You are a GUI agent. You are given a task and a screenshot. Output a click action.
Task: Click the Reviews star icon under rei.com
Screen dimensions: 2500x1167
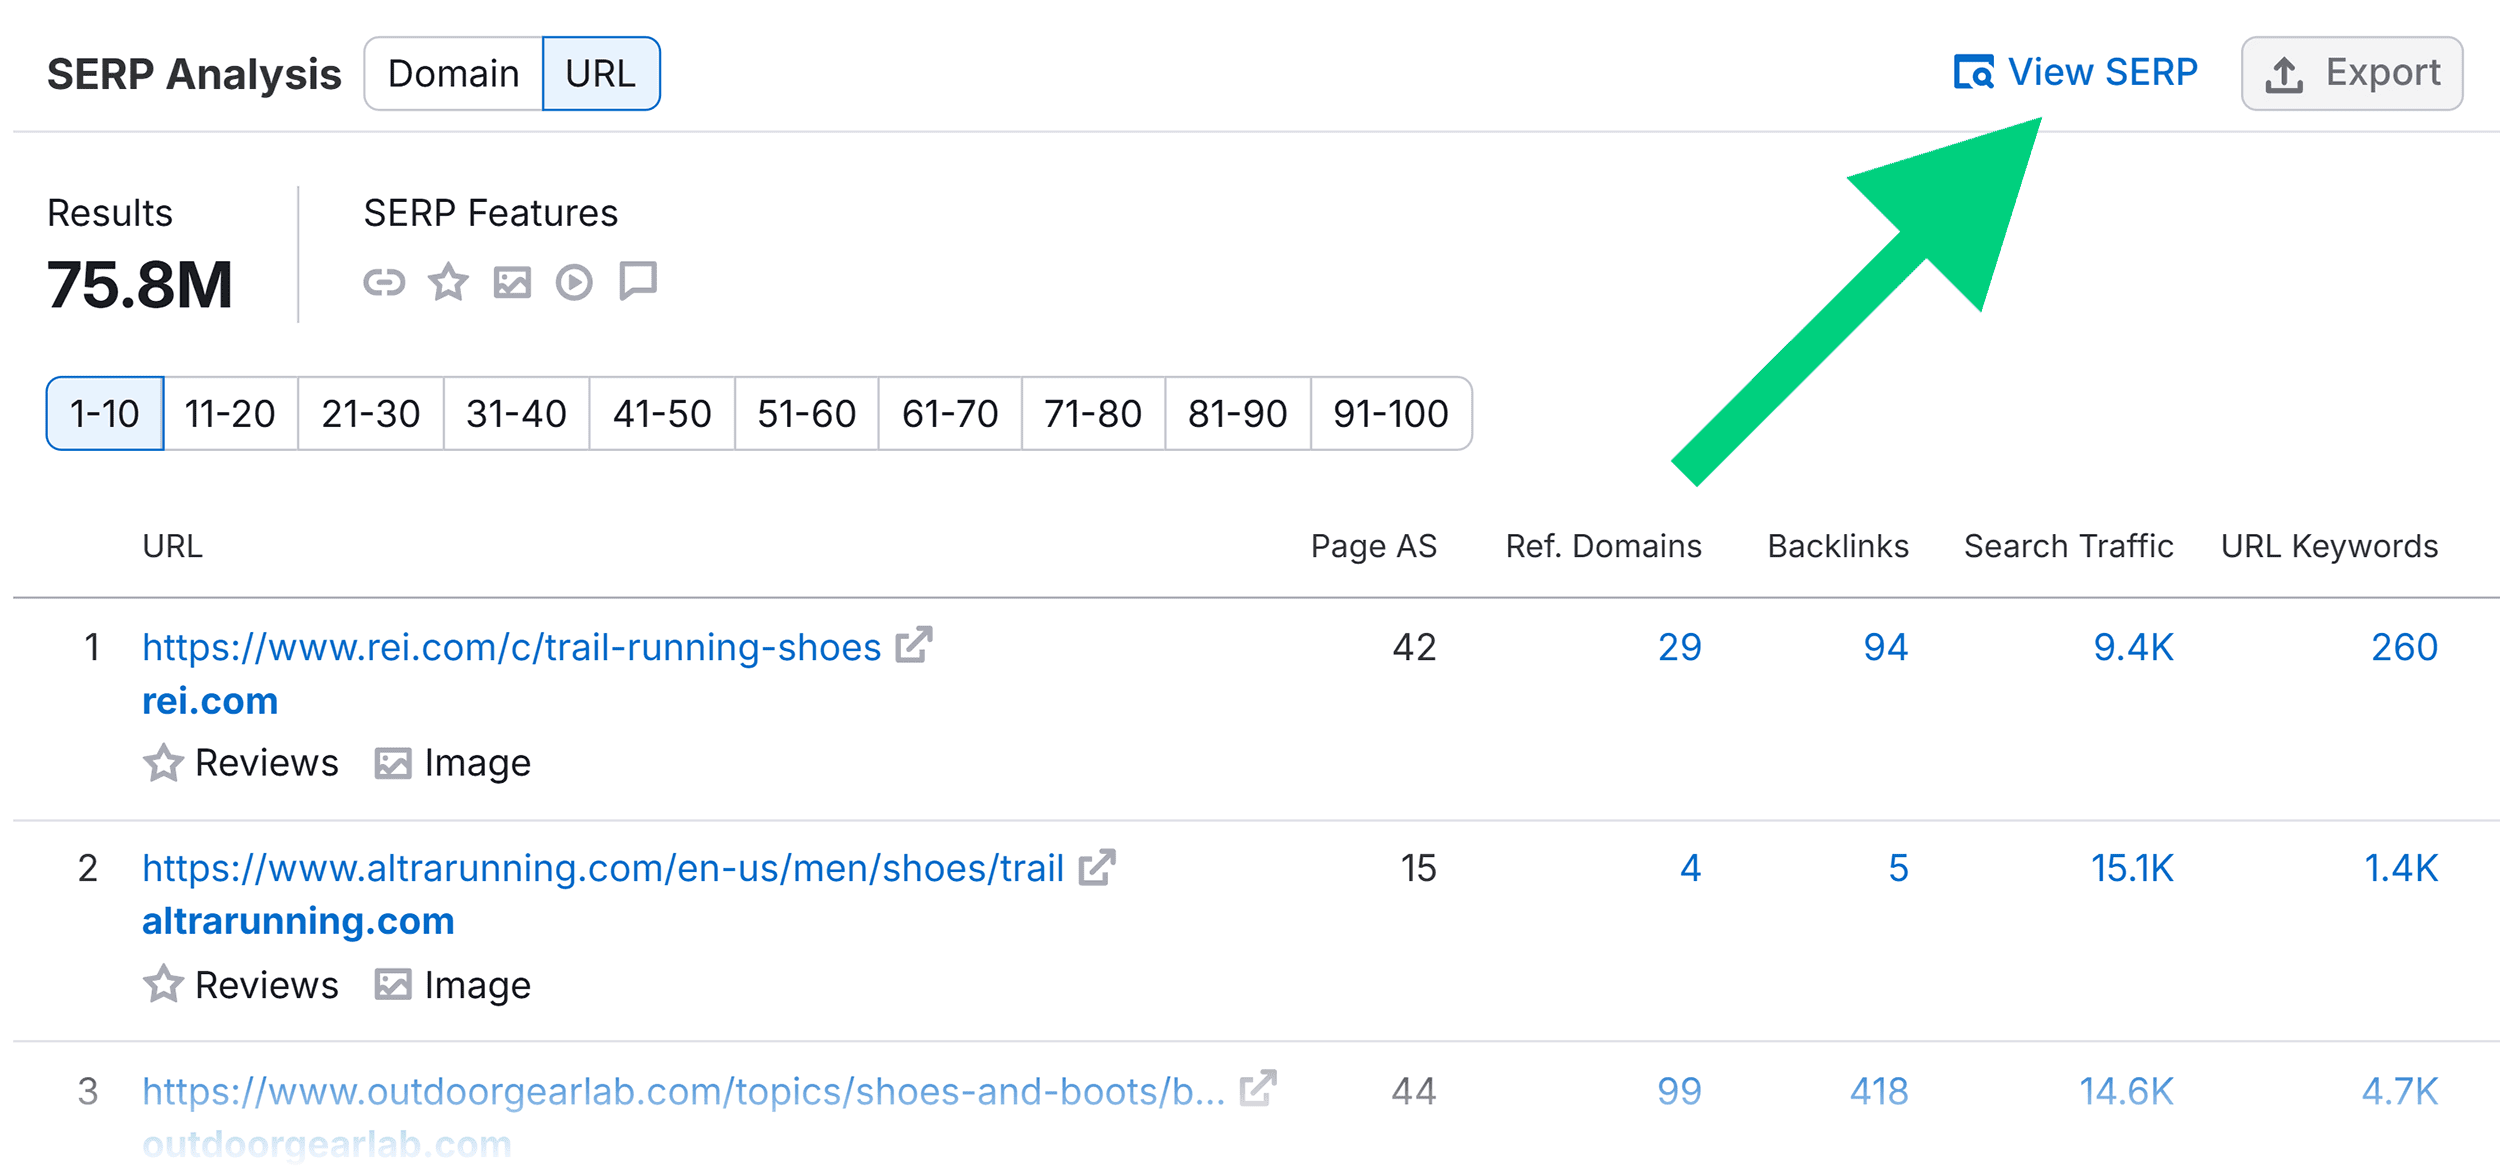point(163,763)
